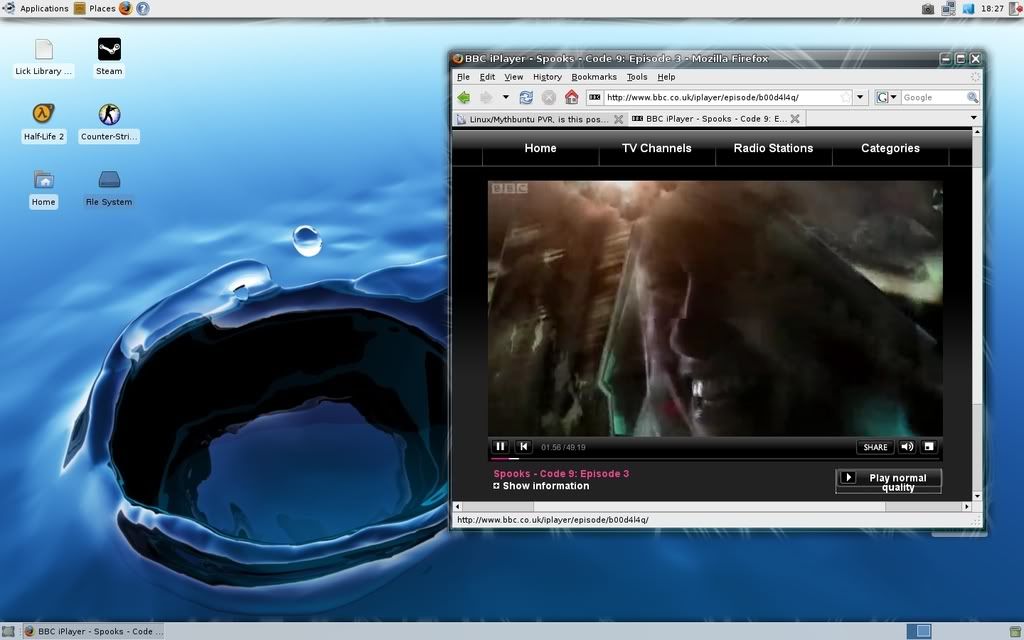The width and height of the screenshot is (1024, 640).
Task: Click the network monitor tray icon
Action: 948,8
